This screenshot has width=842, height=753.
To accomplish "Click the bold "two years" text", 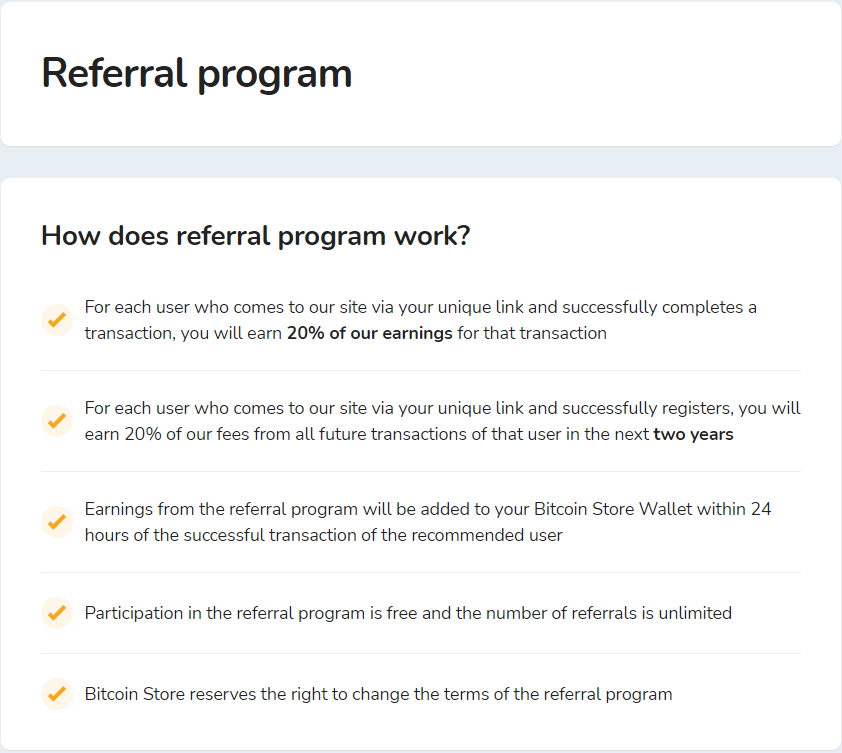I will coord(693,435).
